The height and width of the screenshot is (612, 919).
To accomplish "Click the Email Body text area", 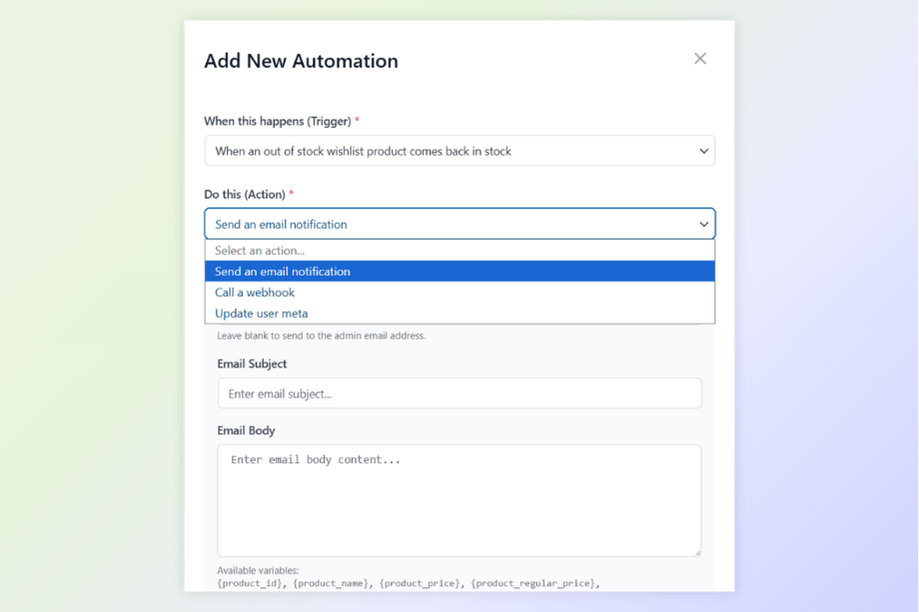I will [x=460, y=498].
